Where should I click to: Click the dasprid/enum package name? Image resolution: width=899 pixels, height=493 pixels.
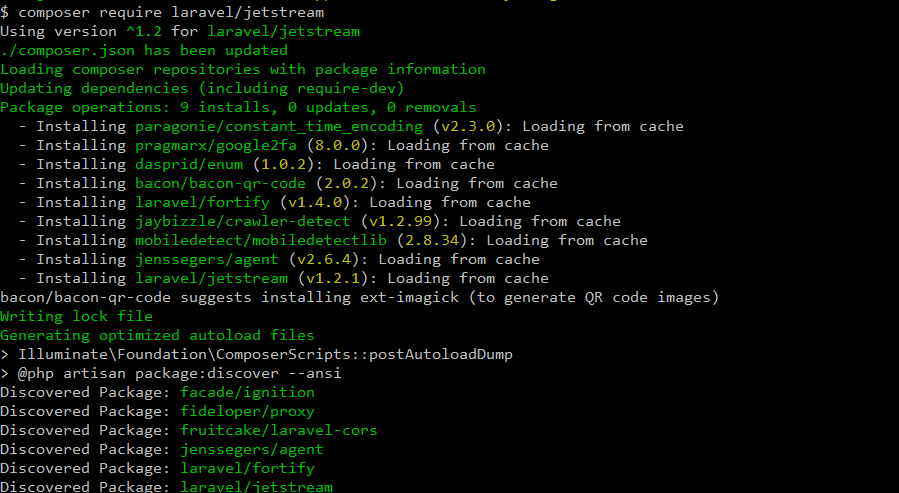click(189, 165)
